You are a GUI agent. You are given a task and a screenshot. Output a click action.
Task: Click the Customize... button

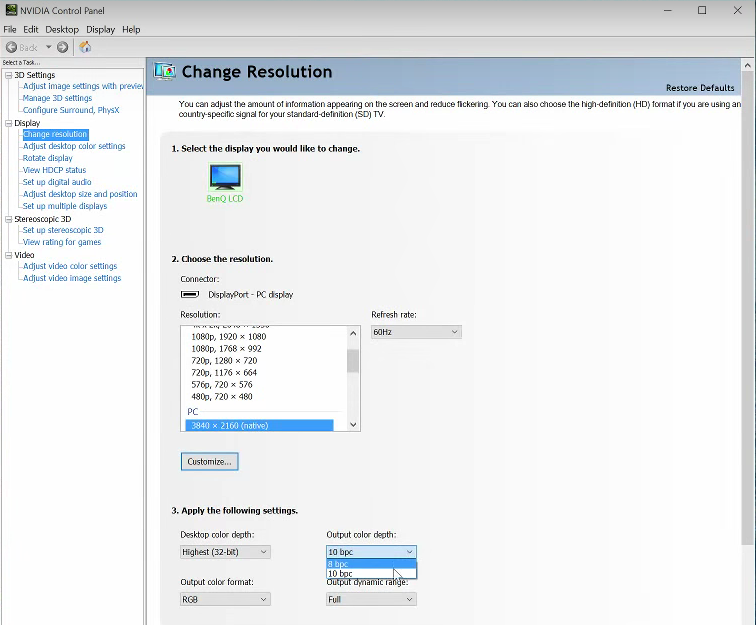click(x=210, y=461)
